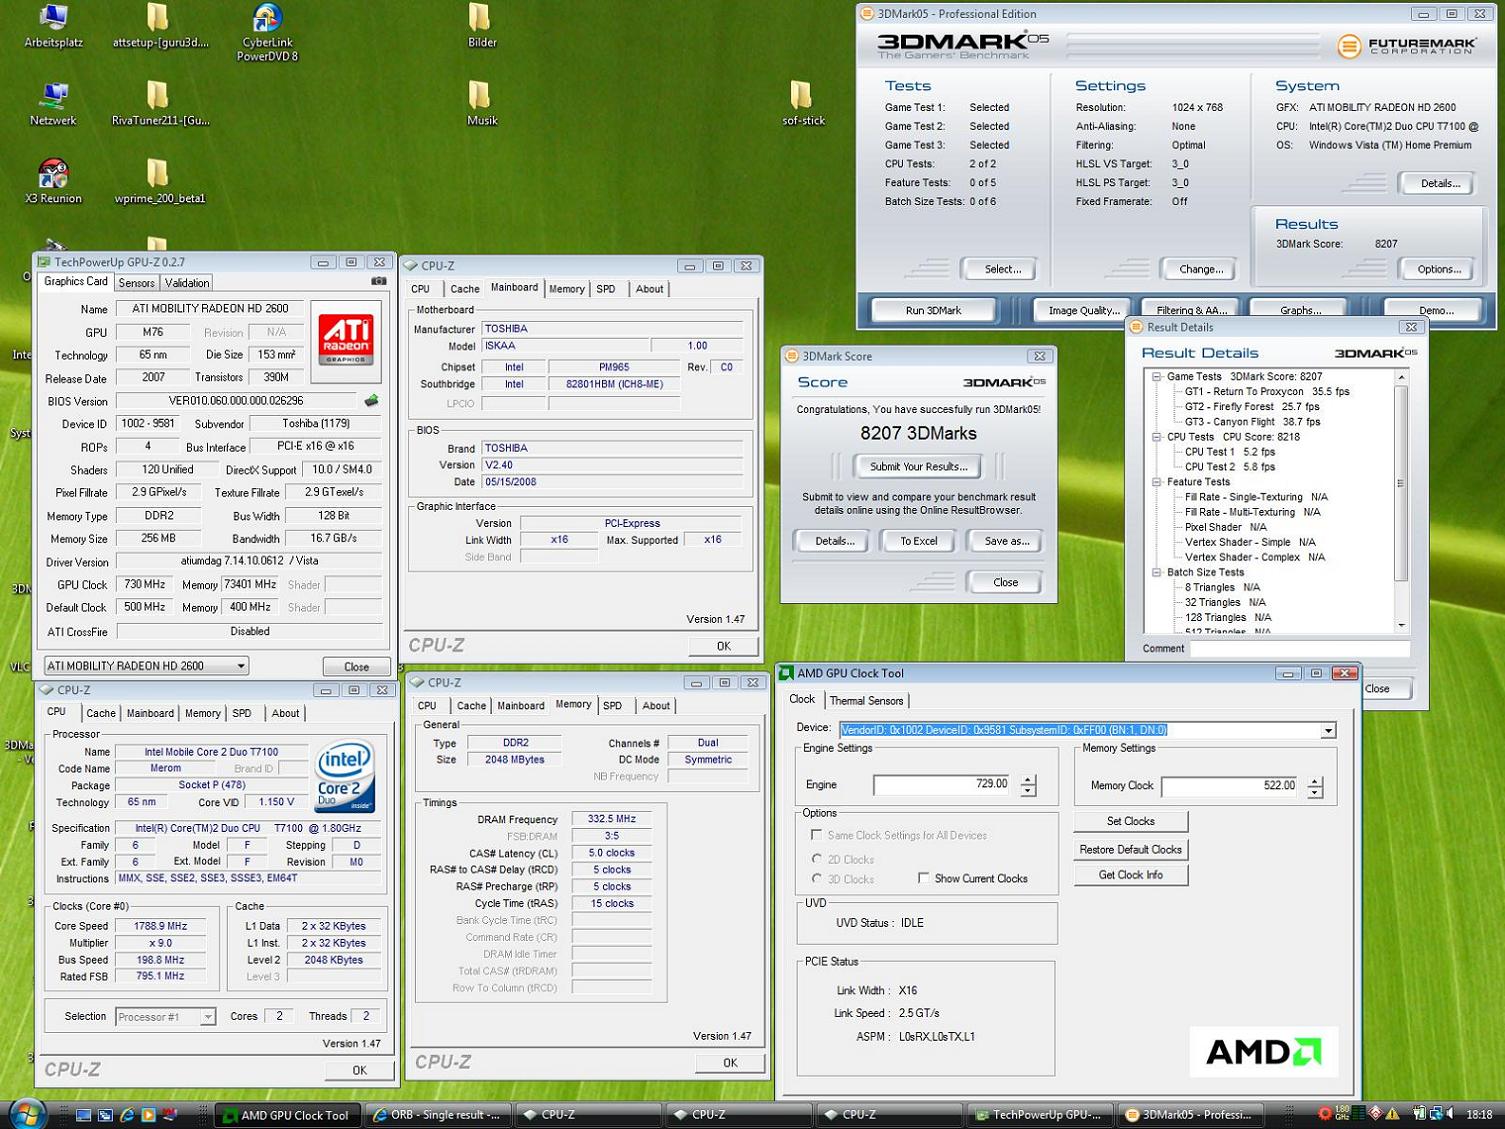This screenshot has height=1129, width=1505.
Task: Toggle Show Current Clocks checkbox
Action: (923, 878)
